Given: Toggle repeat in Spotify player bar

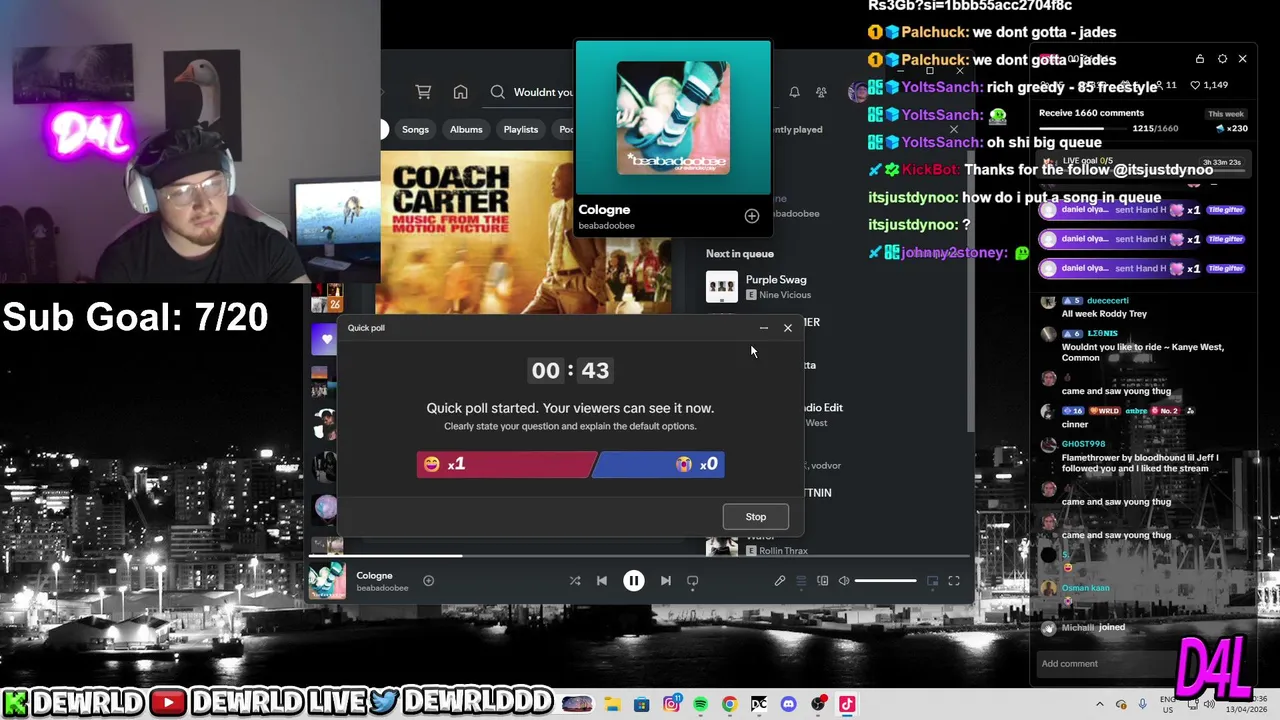Looking at the screenshot, I should tap(692, 580).
